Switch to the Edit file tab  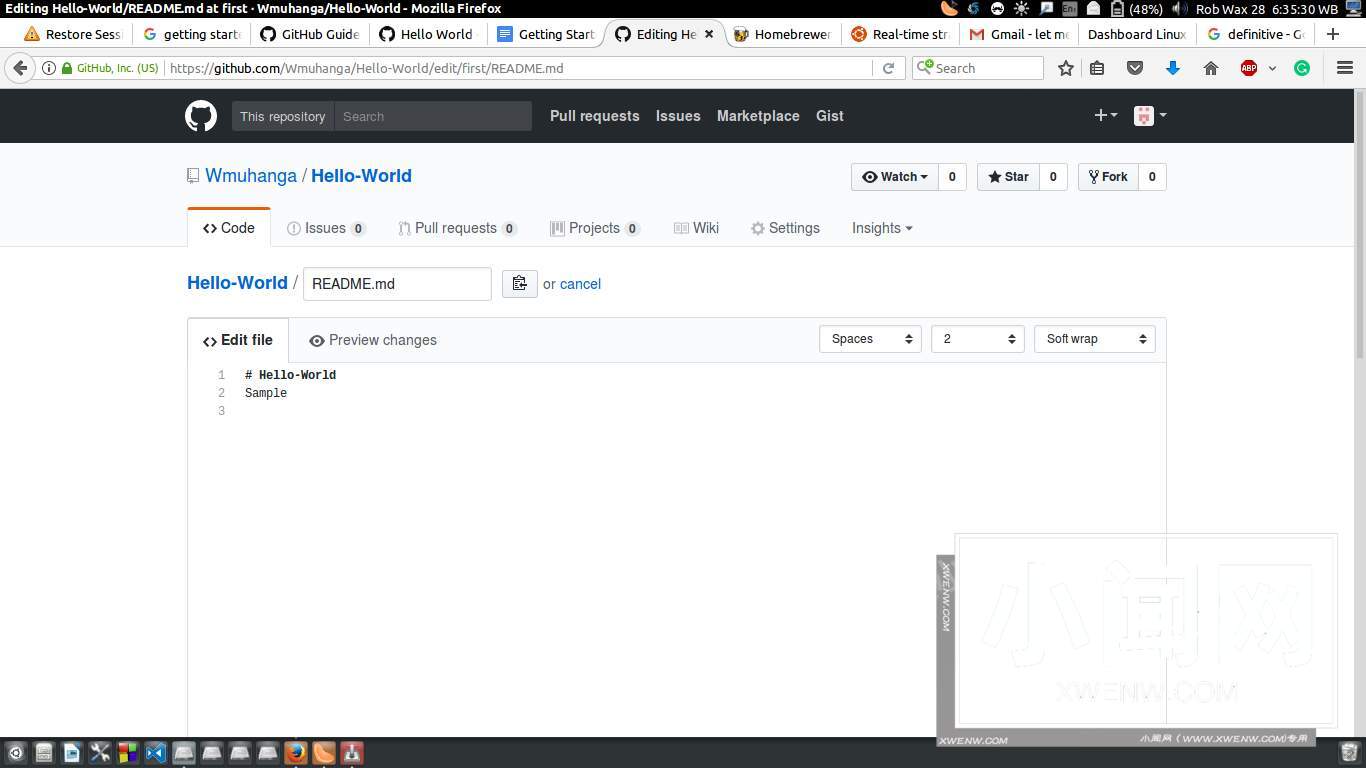coord(238,340)
